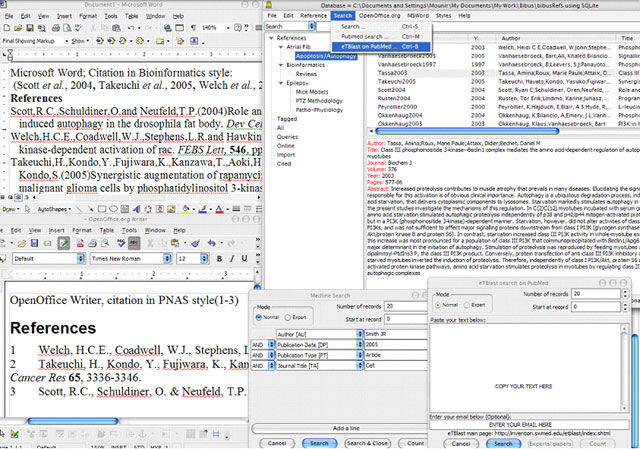The height and width of the screenshot is (449, 640).
Task: Click the Save icon in OpenOffice Writer toolbar
Action: pyautogui.click(x=35, y=243)
